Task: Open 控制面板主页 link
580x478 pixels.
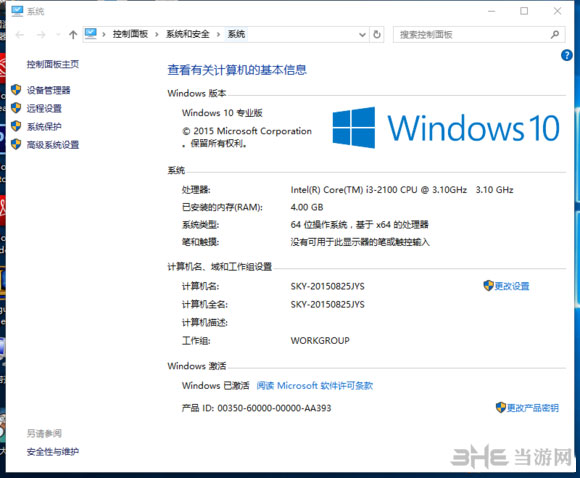Action: tap(53, 64)
